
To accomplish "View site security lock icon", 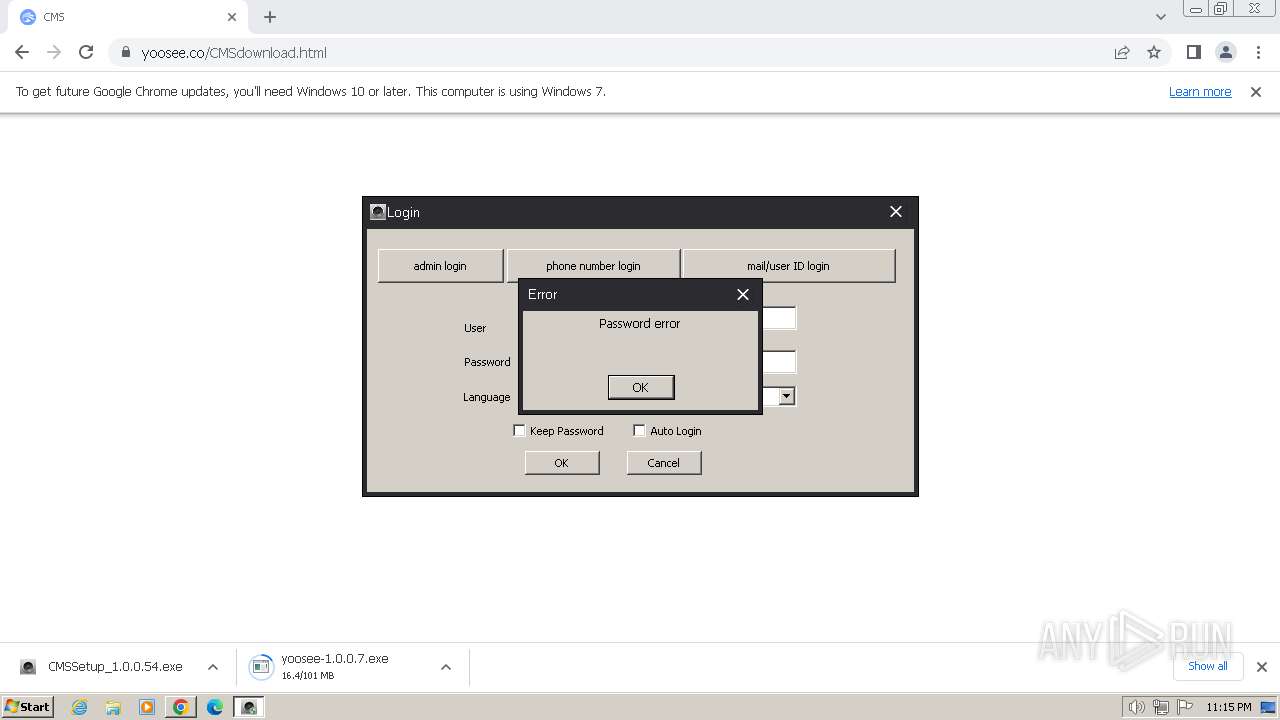I will 125,53.
